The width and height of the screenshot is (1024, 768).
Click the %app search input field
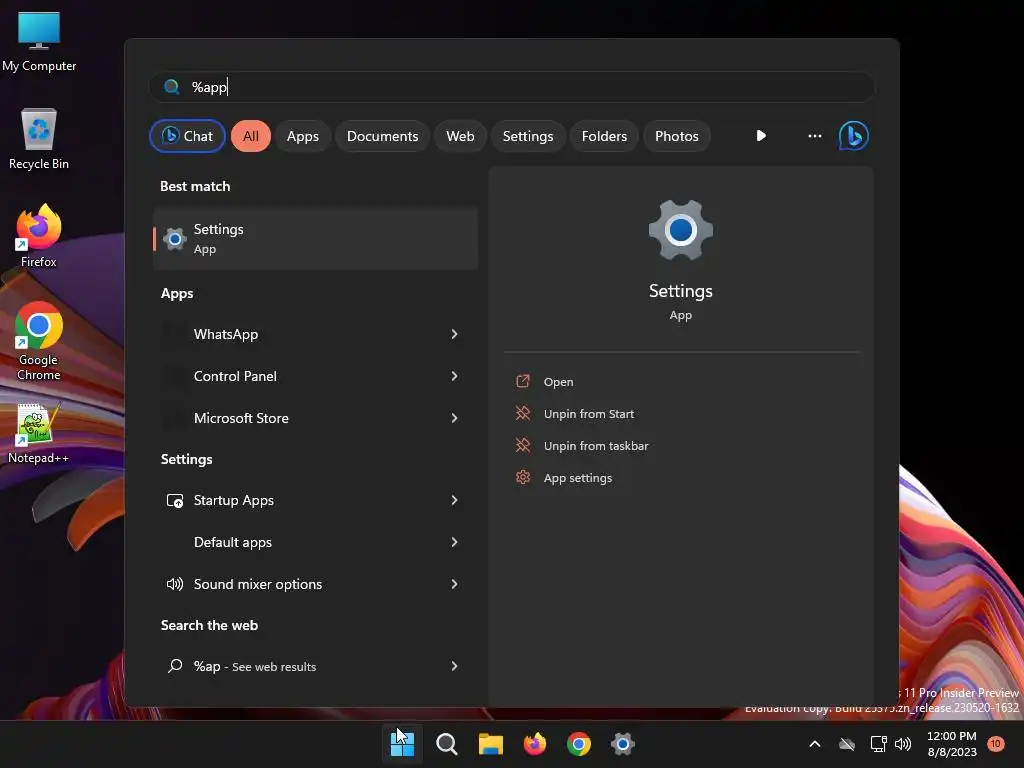[512, 87]
